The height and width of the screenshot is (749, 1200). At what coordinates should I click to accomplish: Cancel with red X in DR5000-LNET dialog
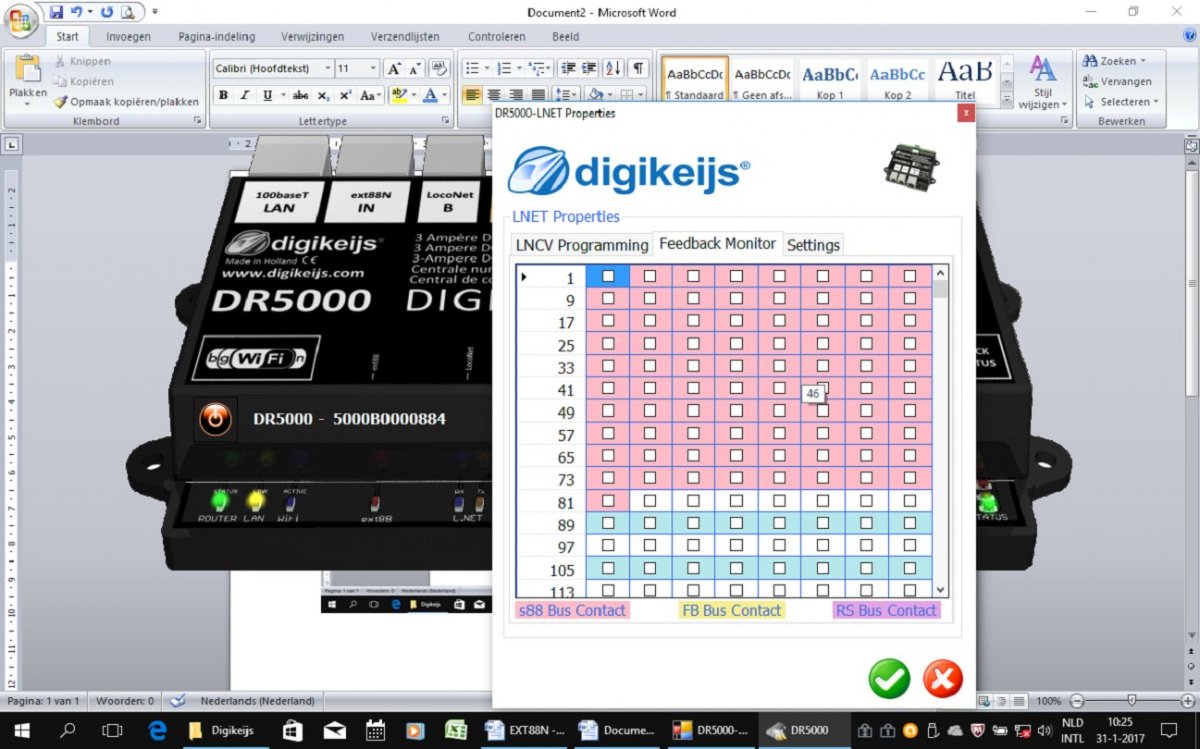tap(942, 679)
